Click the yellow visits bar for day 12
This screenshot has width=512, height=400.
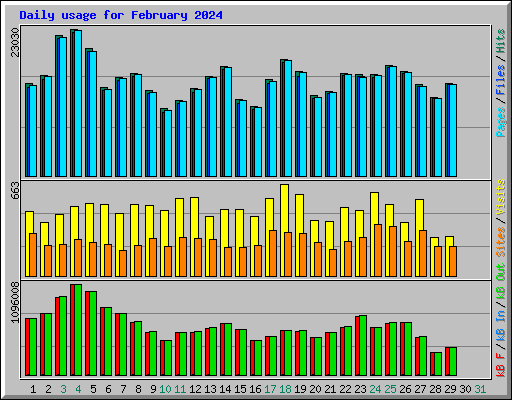click(194, 217)
